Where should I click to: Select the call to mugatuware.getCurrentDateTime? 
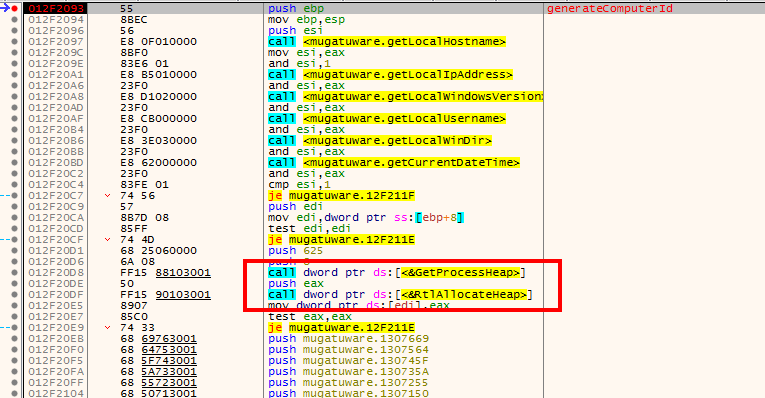pyautogui.click(x=394, y=162)
